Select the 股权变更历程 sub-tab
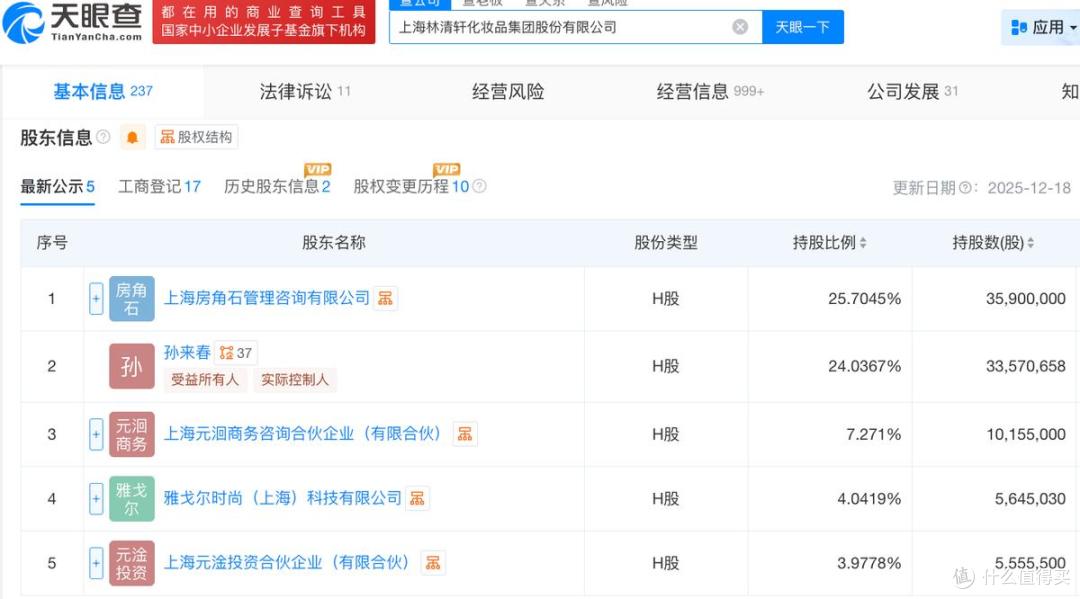This screenshot has width=1080, height=599. 411,187
